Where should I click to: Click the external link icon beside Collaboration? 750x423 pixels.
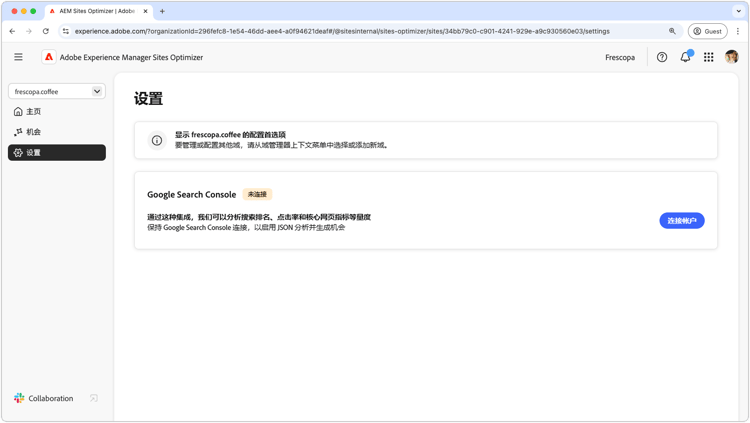[94, 398]
